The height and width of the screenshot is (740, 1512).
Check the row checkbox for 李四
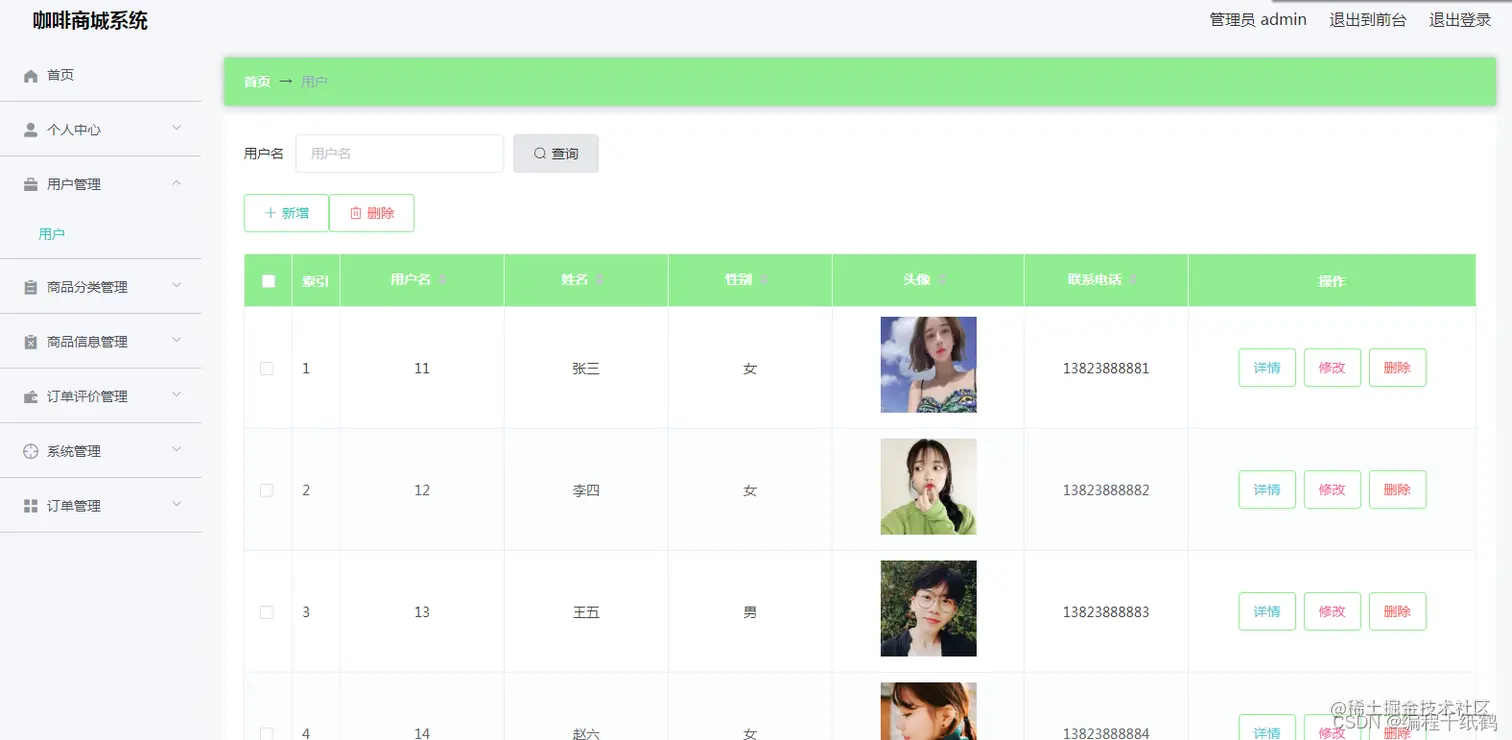click(267, 490)
